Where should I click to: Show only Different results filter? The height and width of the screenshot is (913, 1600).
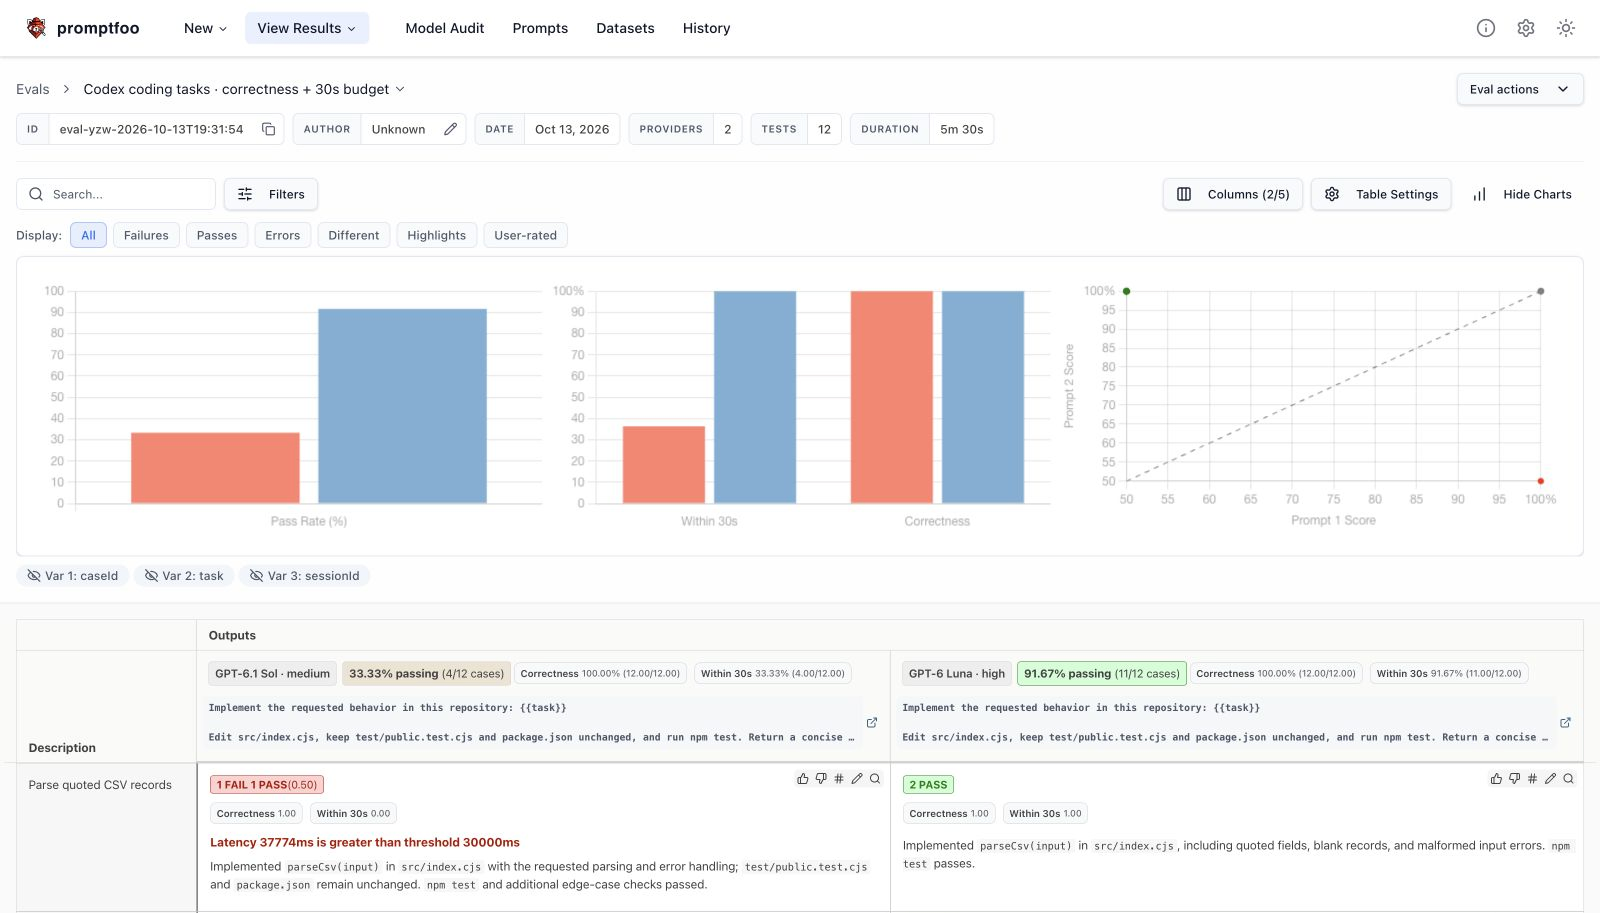pyautogui.click(x=354, y=235)
